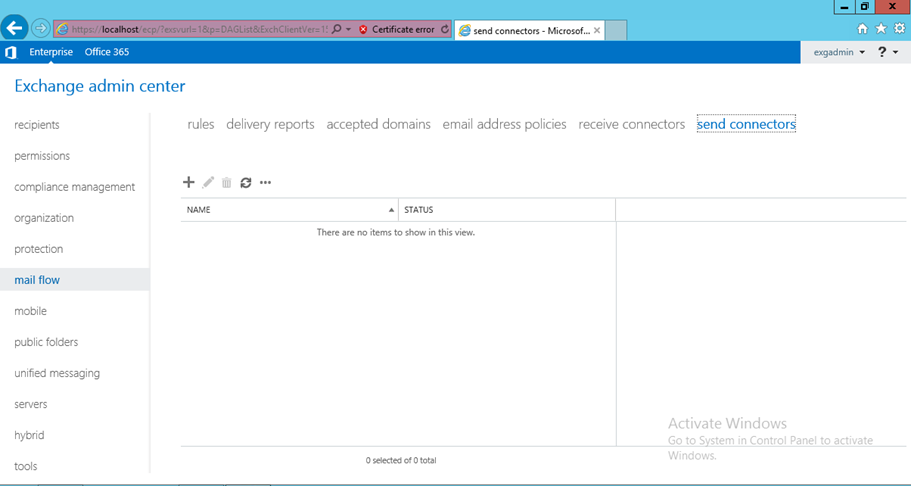Click the Exchange admin center title
This screenshot has width=911, height=486.
click(x=100, y=86)
